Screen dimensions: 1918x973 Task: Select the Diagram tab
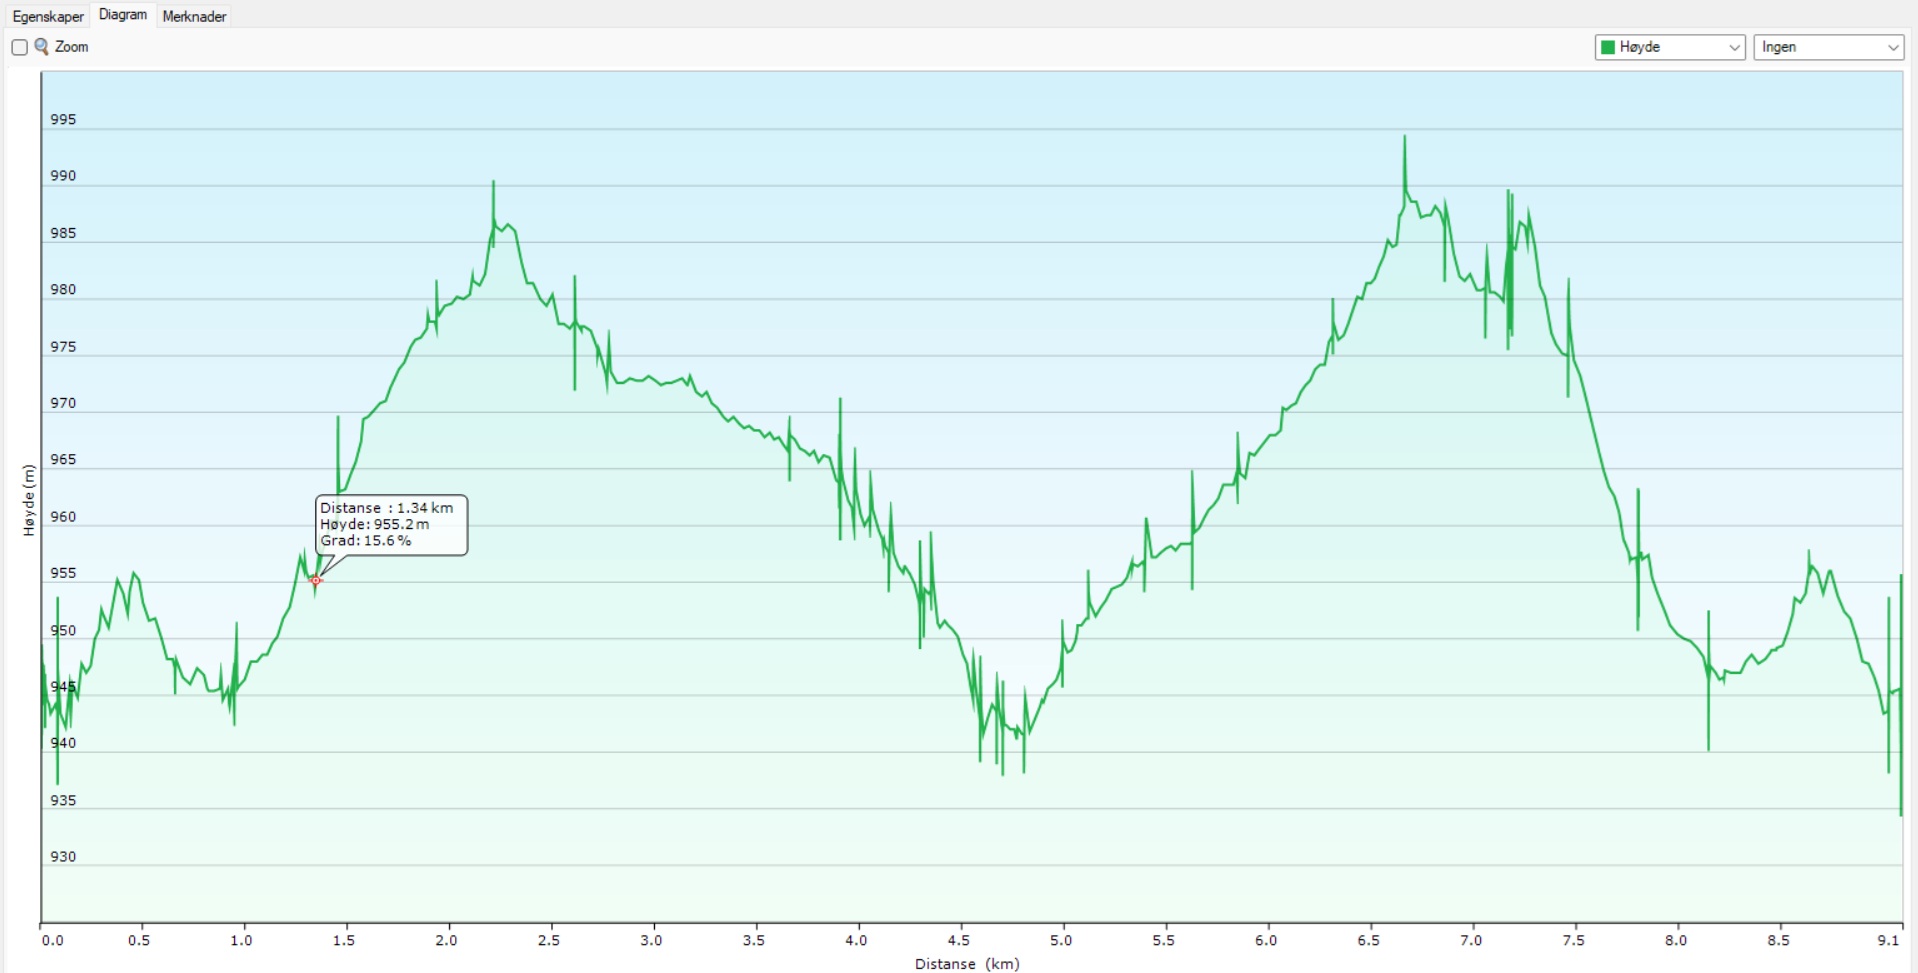(123, 15)
